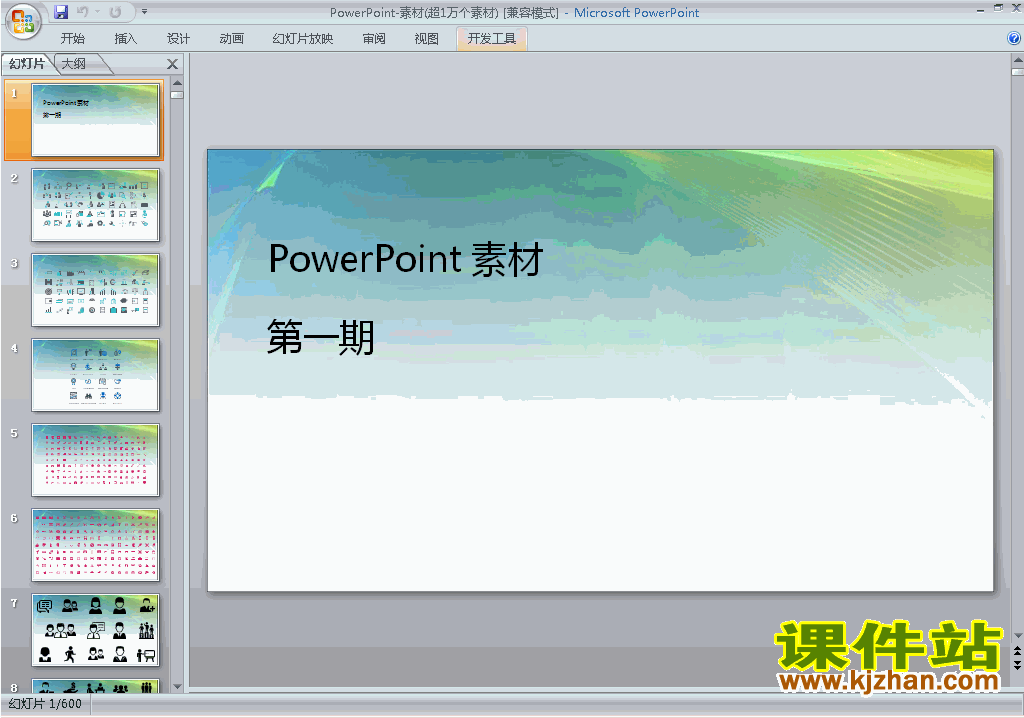Switch to the 大纲 outline tab

(74, 64)
